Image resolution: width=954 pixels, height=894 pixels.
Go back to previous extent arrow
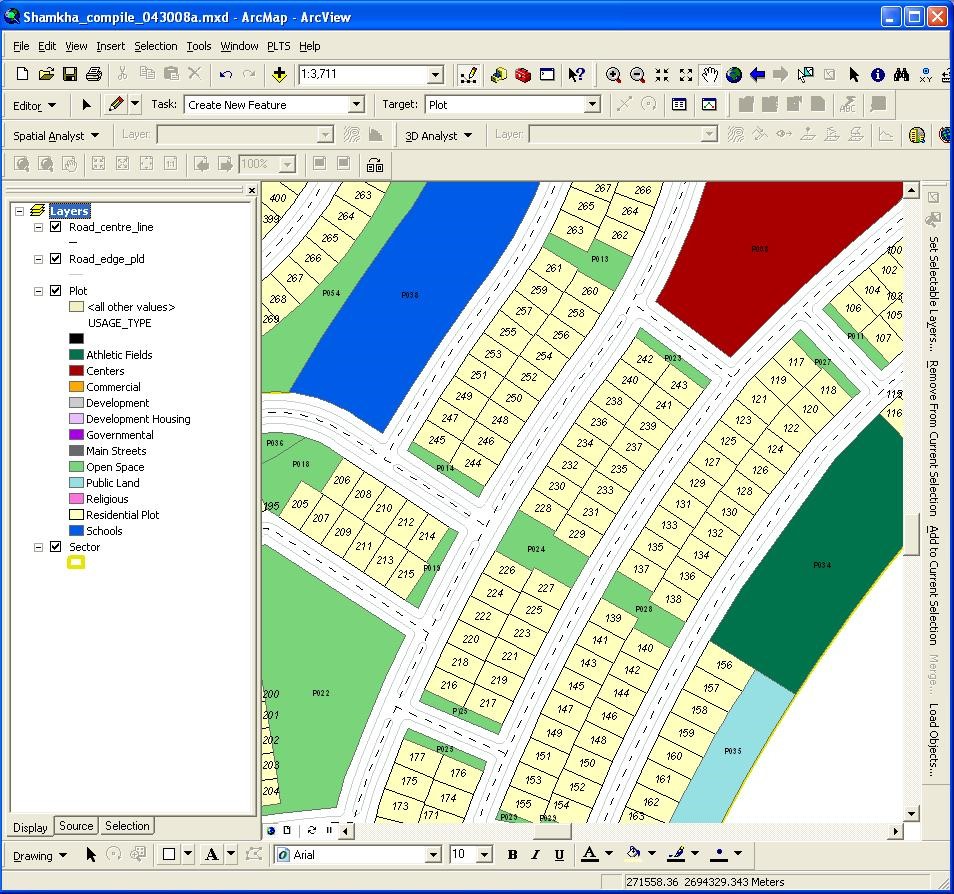point(757,74)
